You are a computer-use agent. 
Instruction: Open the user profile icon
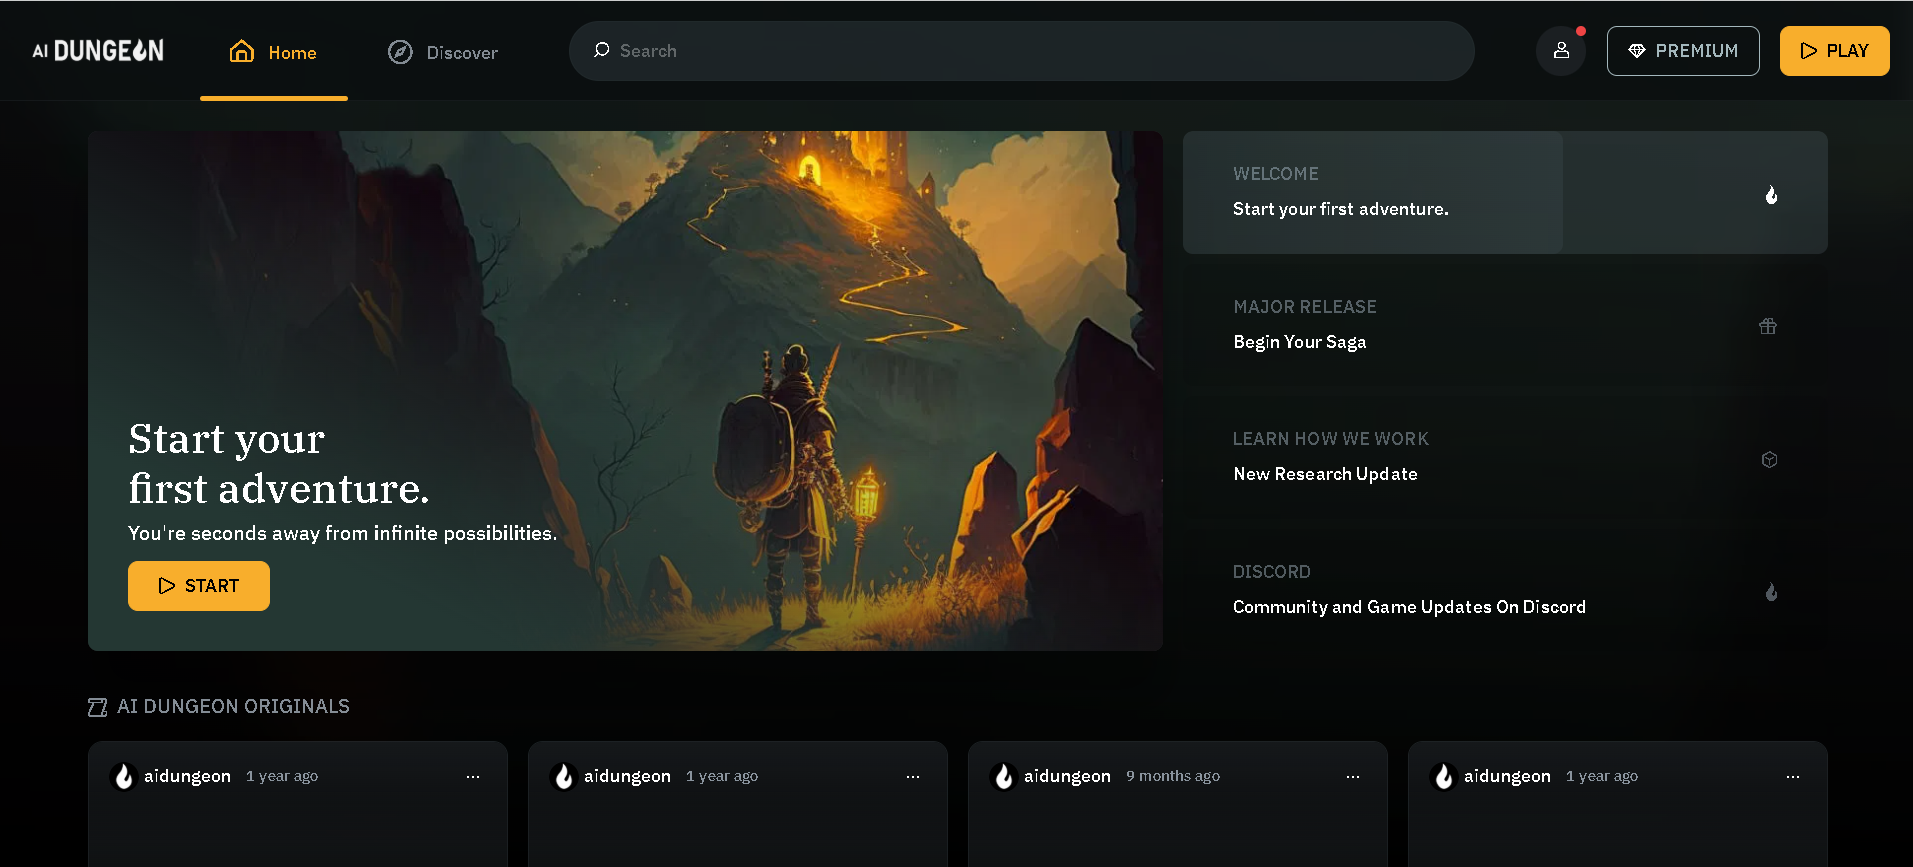point(1561,50)
